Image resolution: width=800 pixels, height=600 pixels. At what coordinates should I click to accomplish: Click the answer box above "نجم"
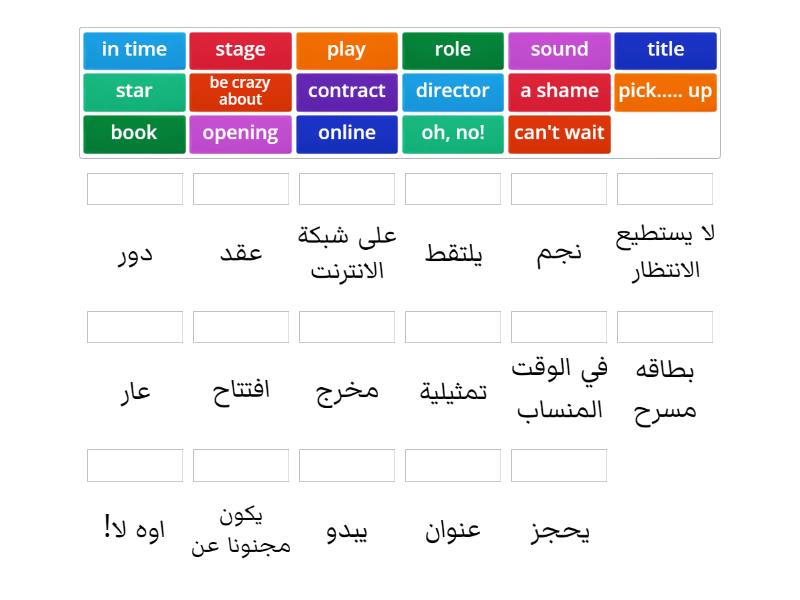click(x=559, y=189)
